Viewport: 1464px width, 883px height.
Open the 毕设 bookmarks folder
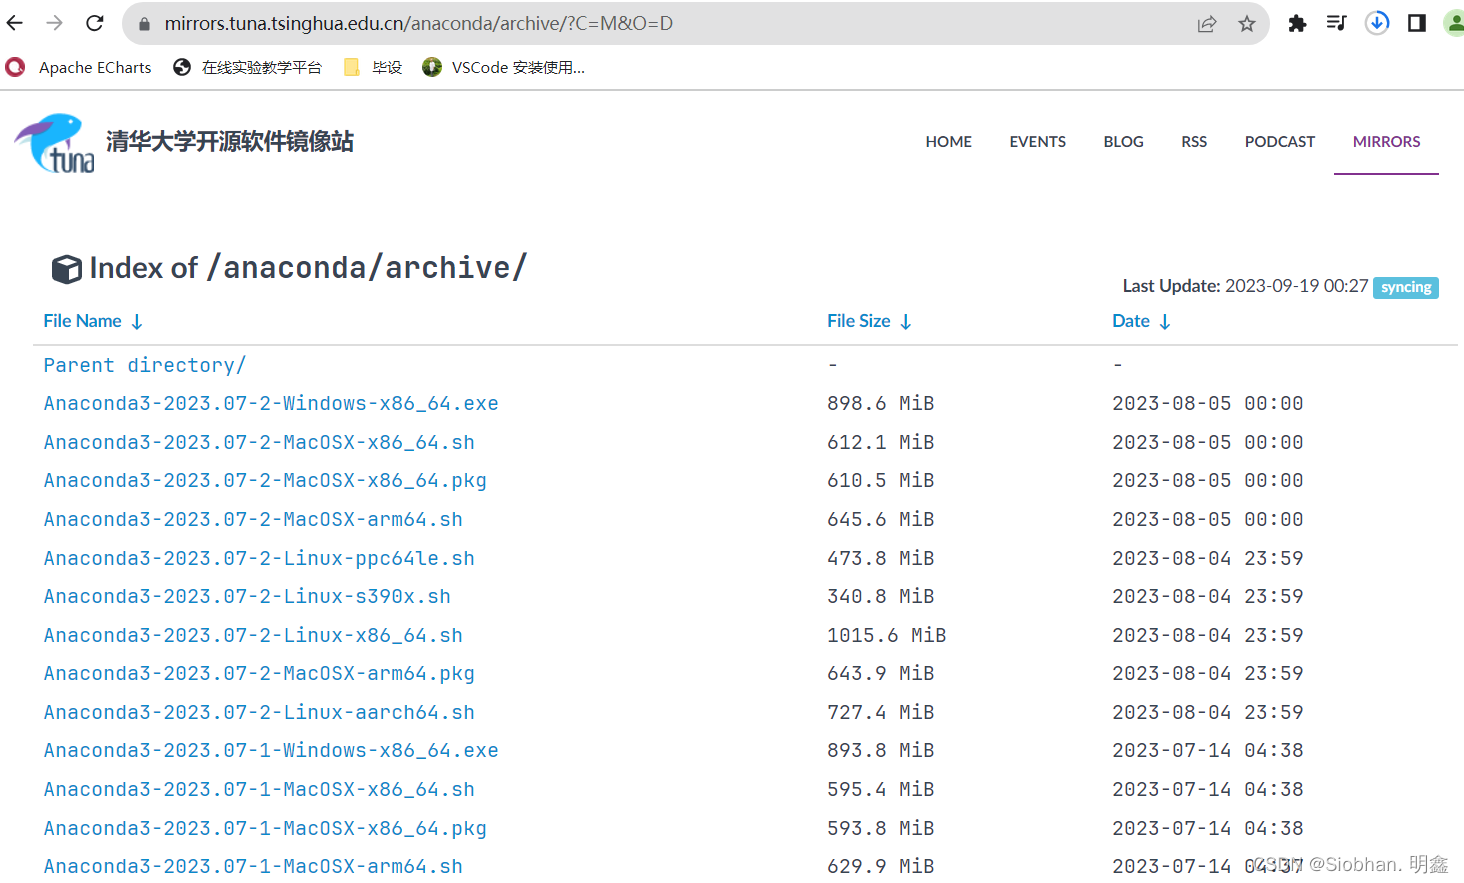(372, 67)
